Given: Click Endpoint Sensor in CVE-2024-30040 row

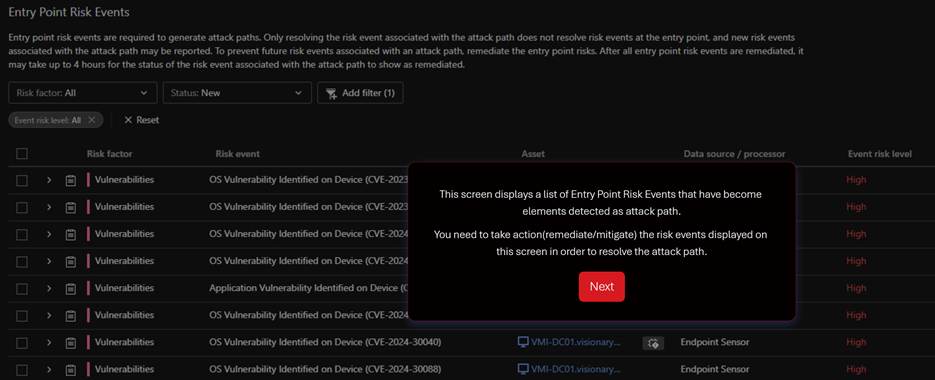Looking at the screenshot, I should (715, 342).
